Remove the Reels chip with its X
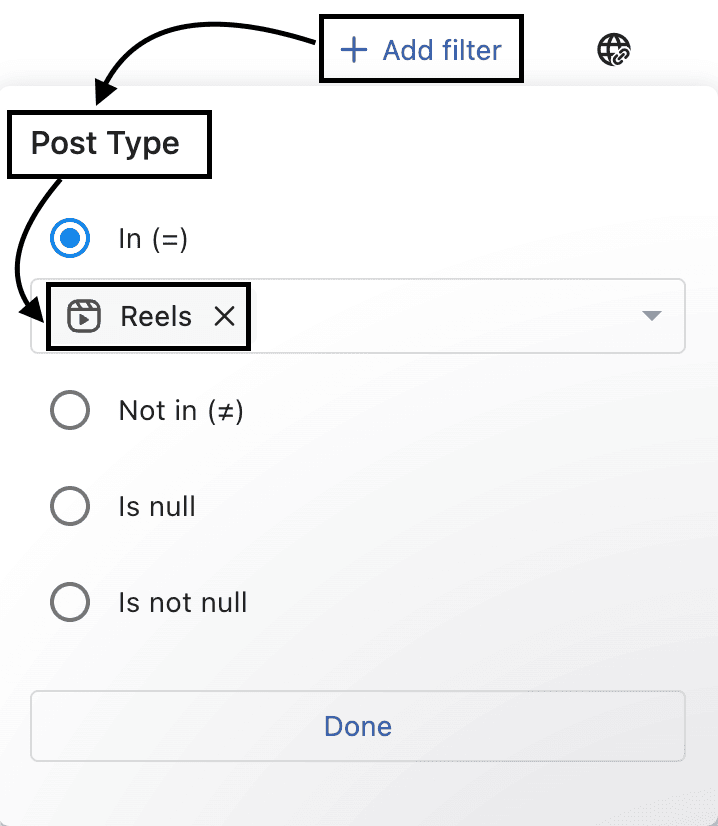 tap(225, 317)
